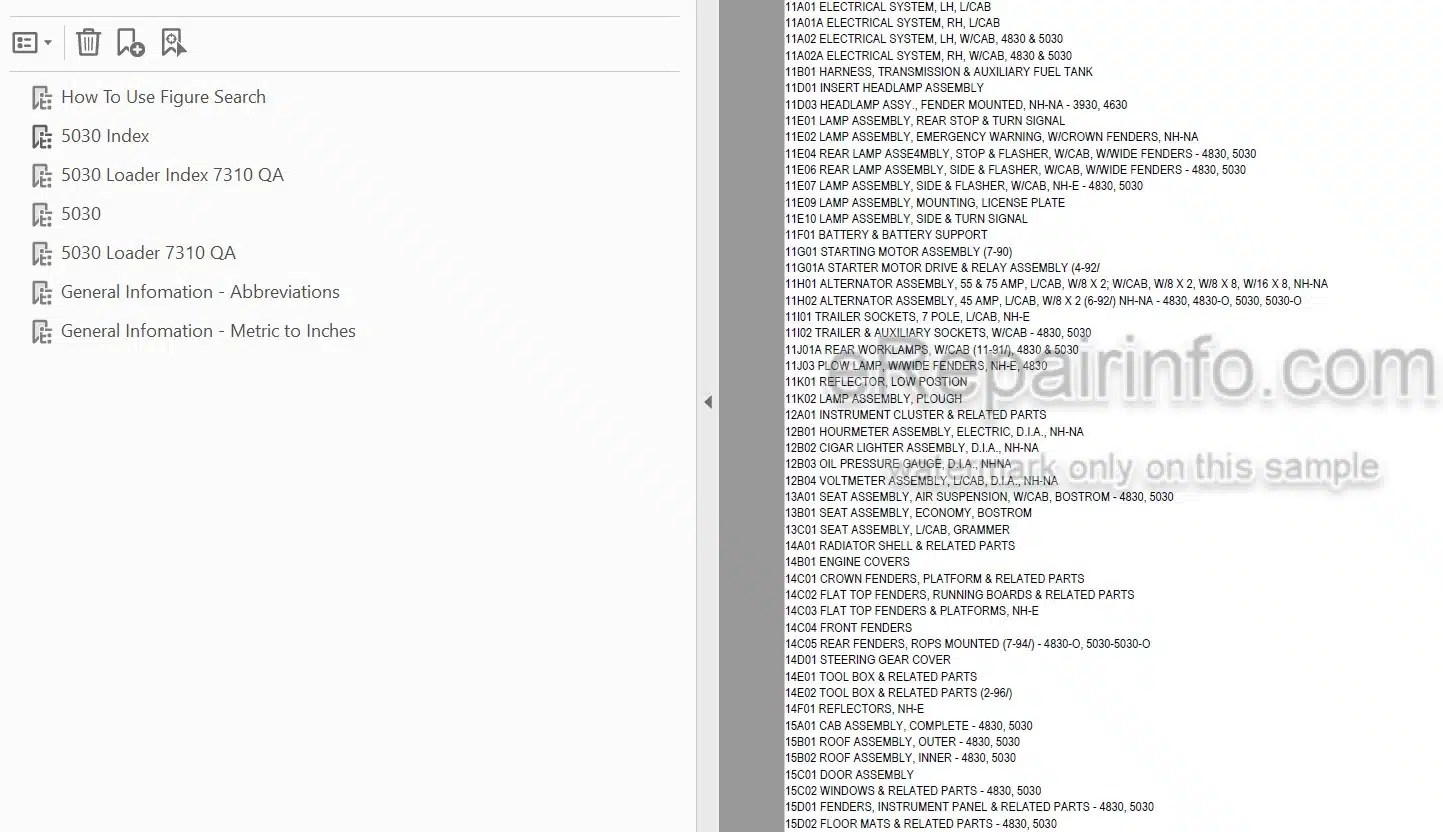Open the '5030 Index' bookmark
Viewport: 1443px width, 832px height.
pyautogui.click(x=105, y=136)
